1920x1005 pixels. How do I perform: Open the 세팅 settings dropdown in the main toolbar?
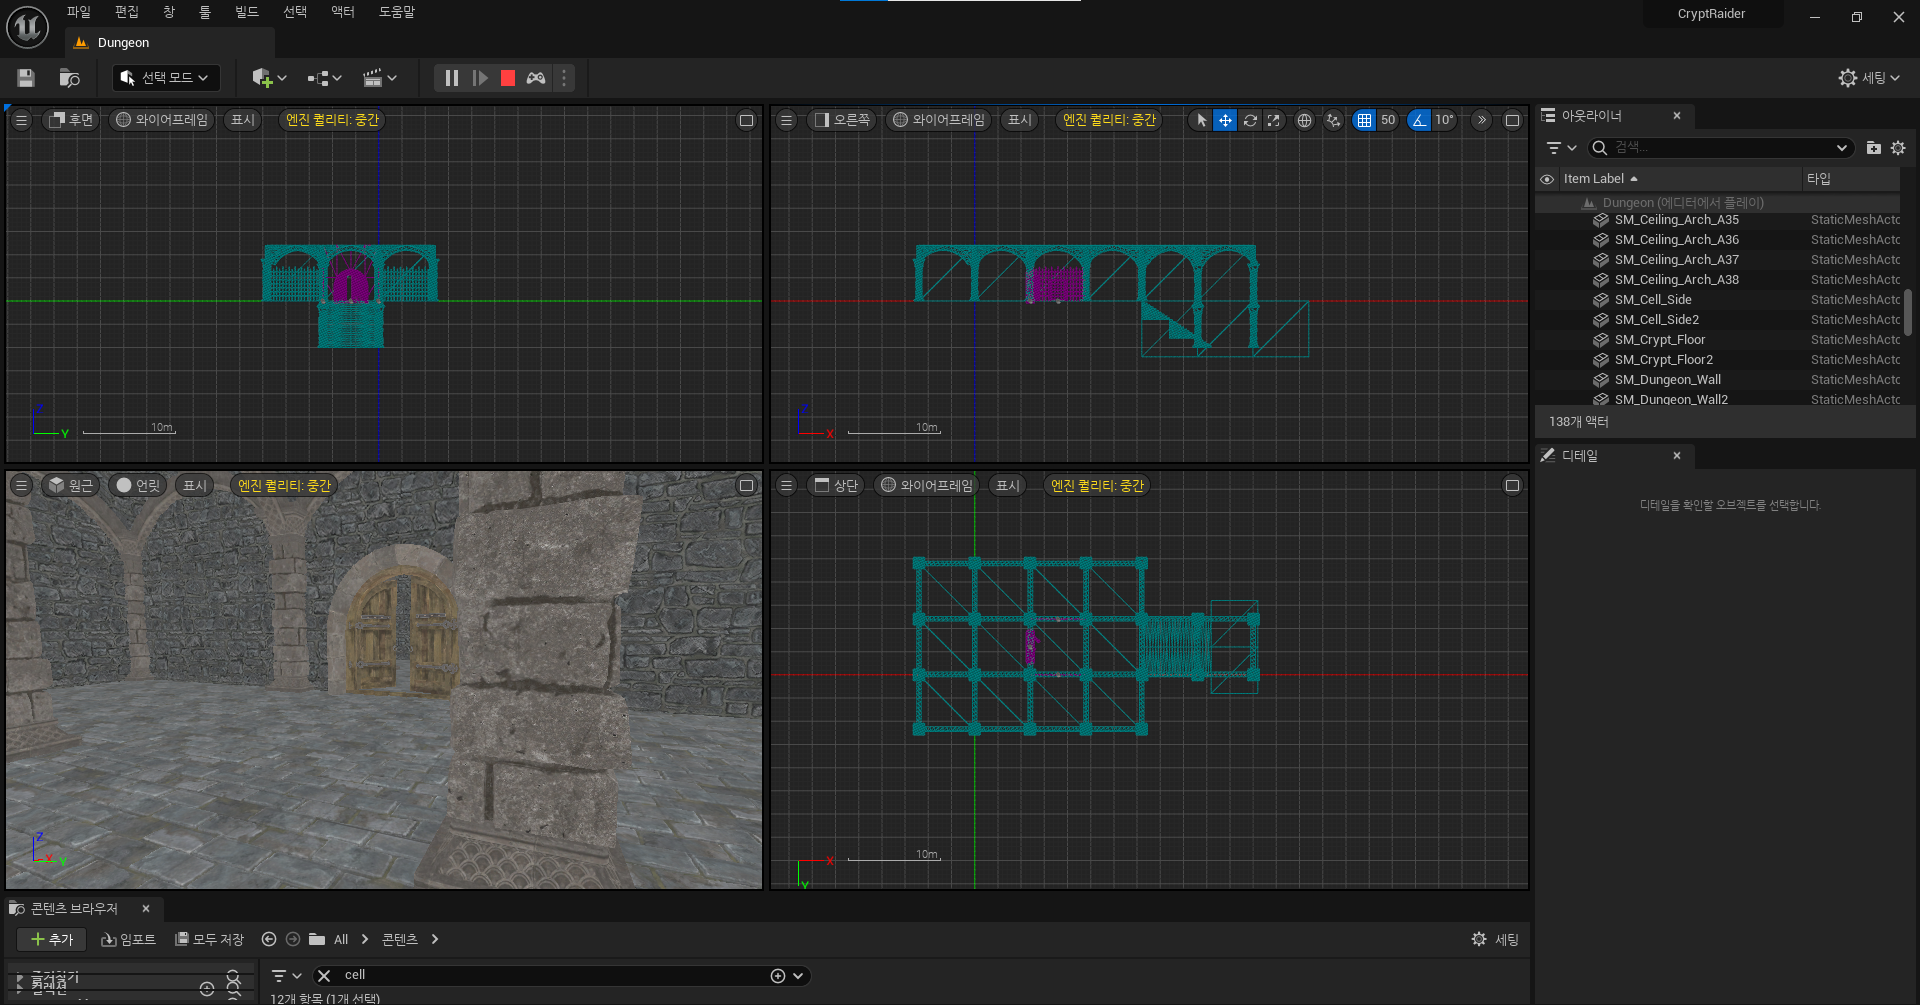click(x=1868, y=78)
